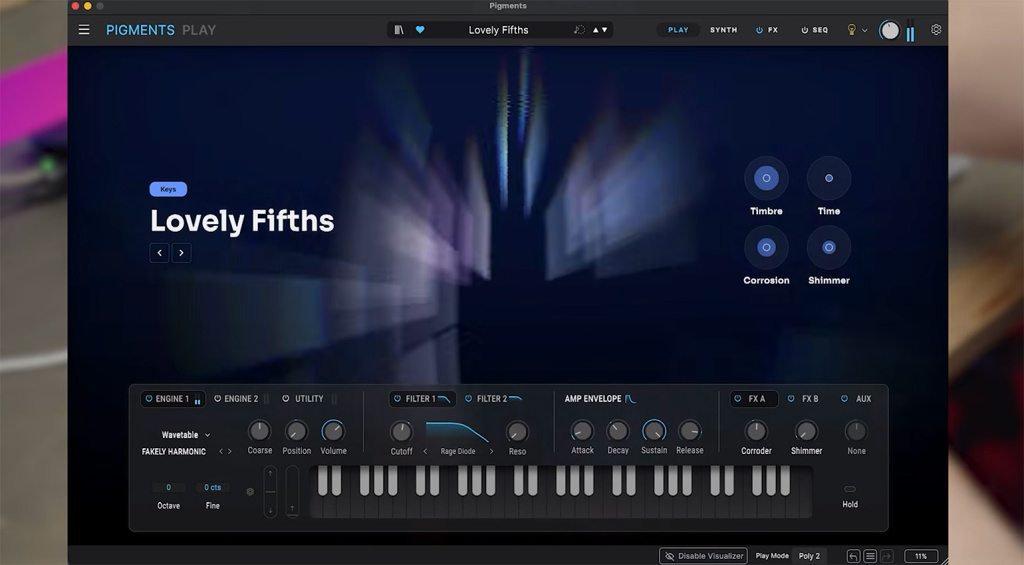Screen dimensions: 1024x565
Task: Click the sound design tips note icon
Action: tap(579, 29)
